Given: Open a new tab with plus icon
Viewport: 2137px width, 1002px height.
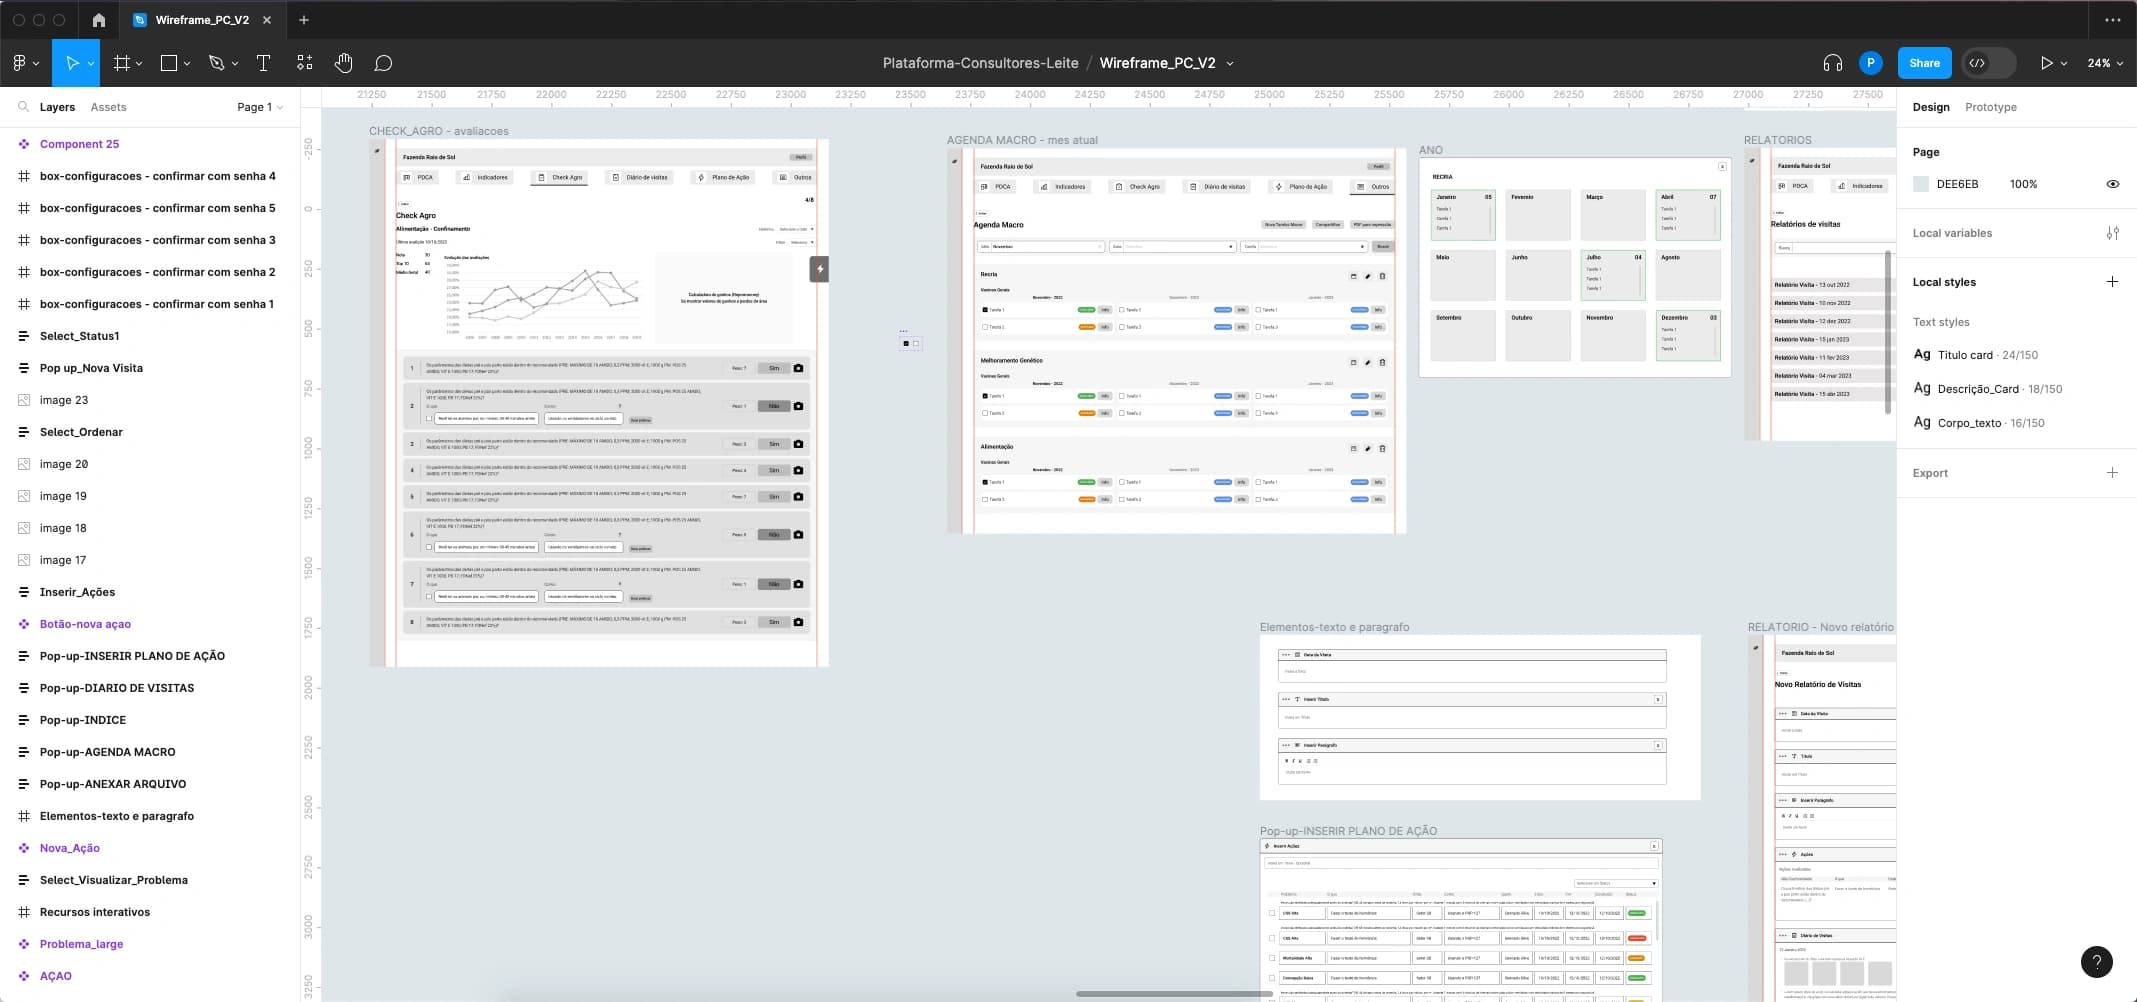Looking at the screenshot, I should point(304,20).
